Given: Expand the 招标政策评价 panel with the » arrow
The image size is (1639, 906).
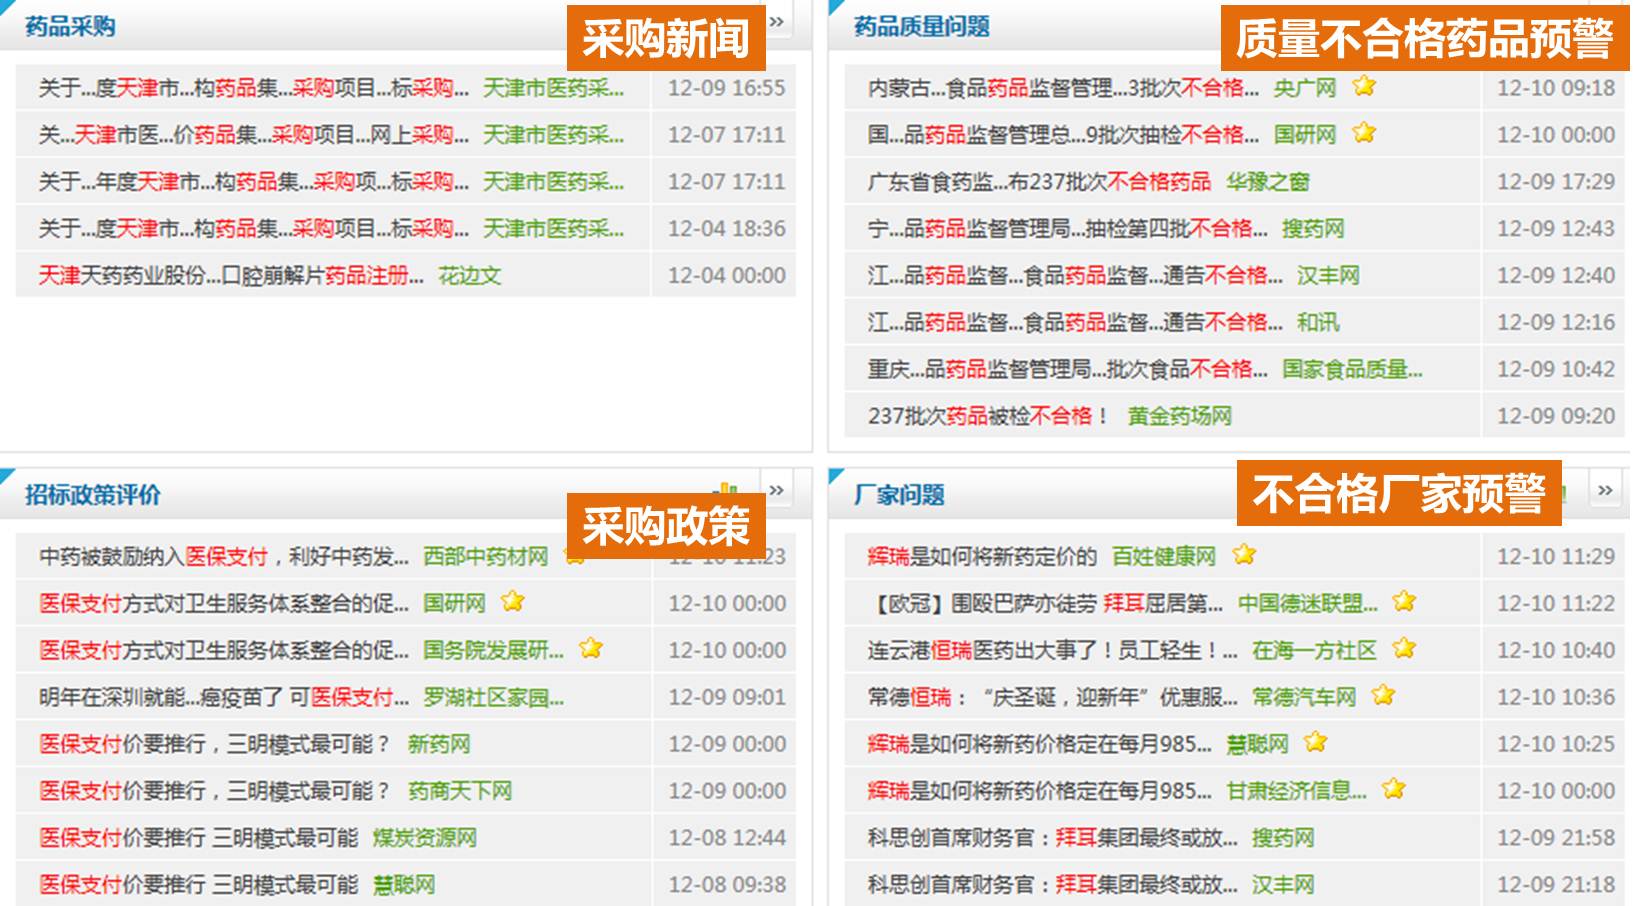Looking at the screenshot, I should pyautogui.click(x=777, y=490).
